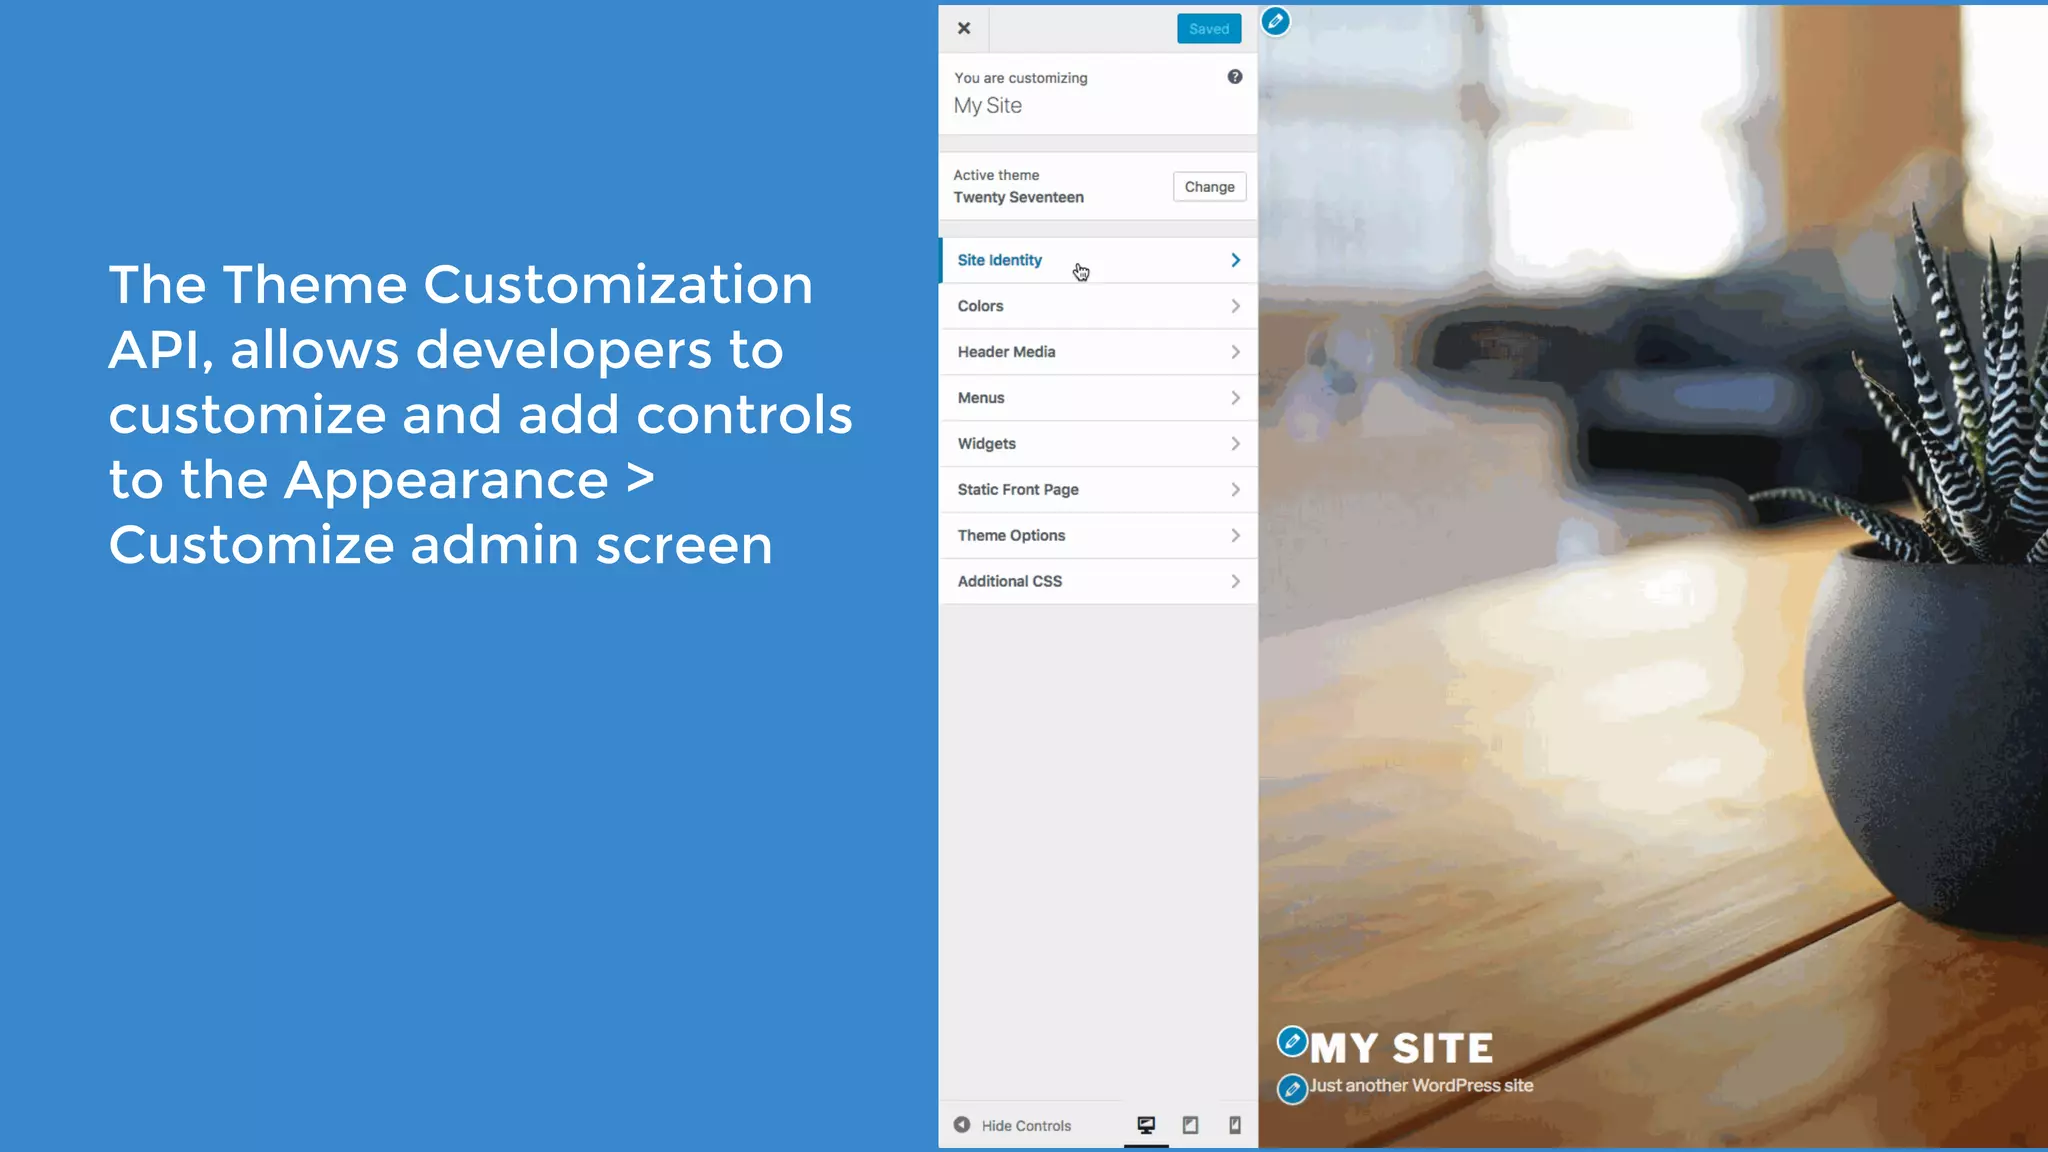The height and width of the screenshot is (1152, 2048).
Task: Click the edit pencil shortcut at top of preview
Action: pyautogui.click(x=1275, y=21)
